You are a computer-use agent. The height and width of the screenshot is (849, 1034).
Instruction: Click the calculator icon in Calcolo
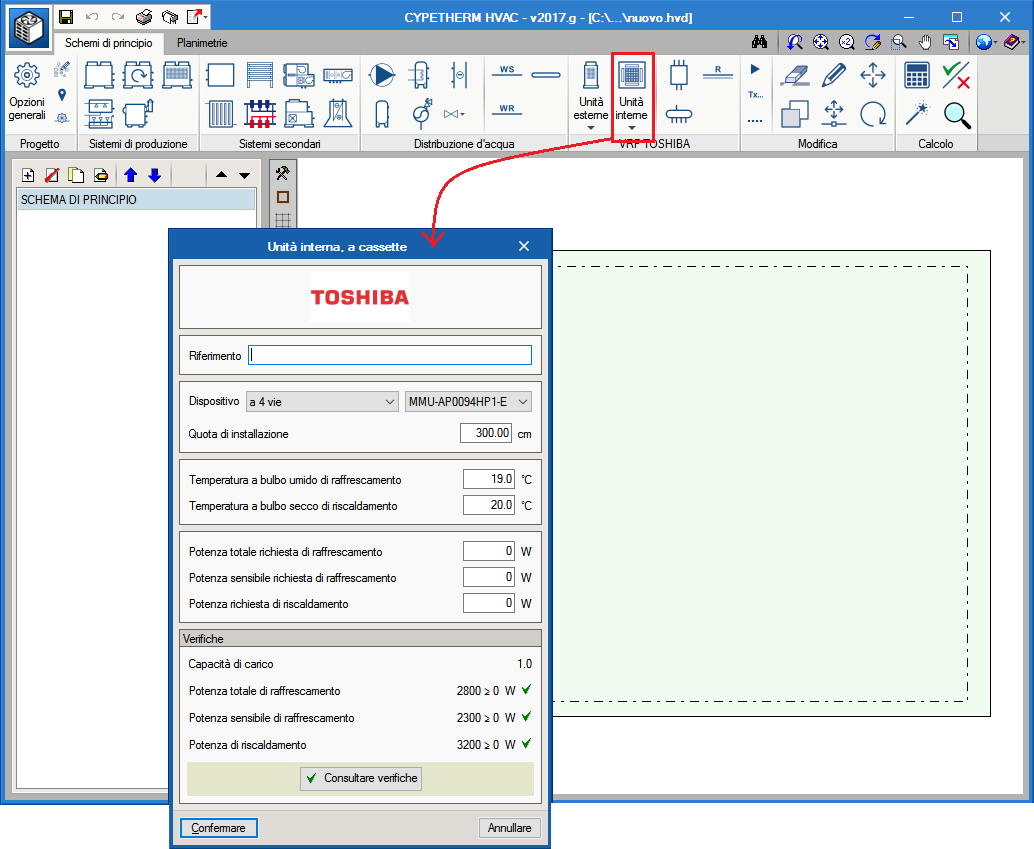coord(917,75)
